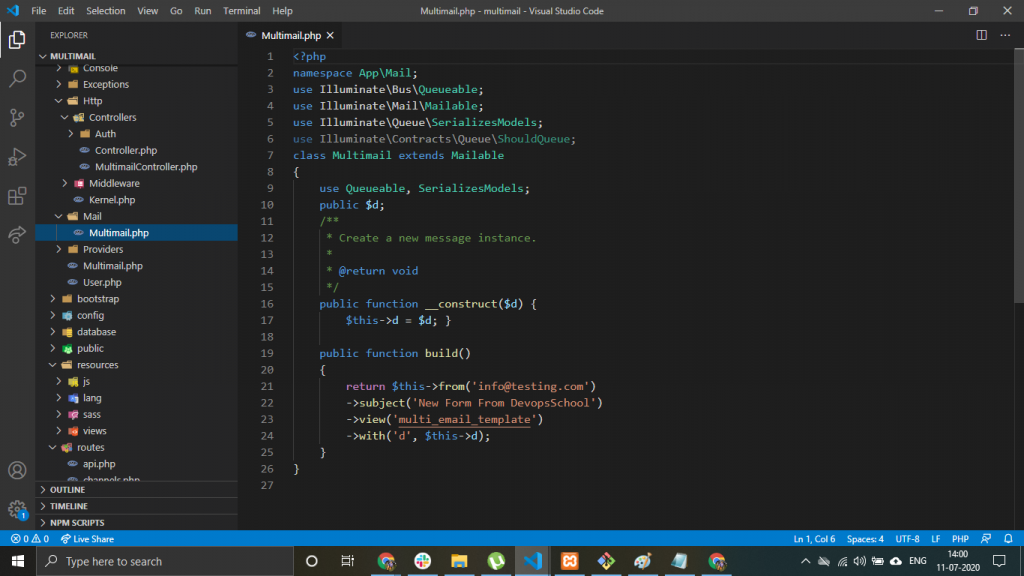Split the editor to the right
This screenshot has width=1024, height=576.
click(982, 35)
